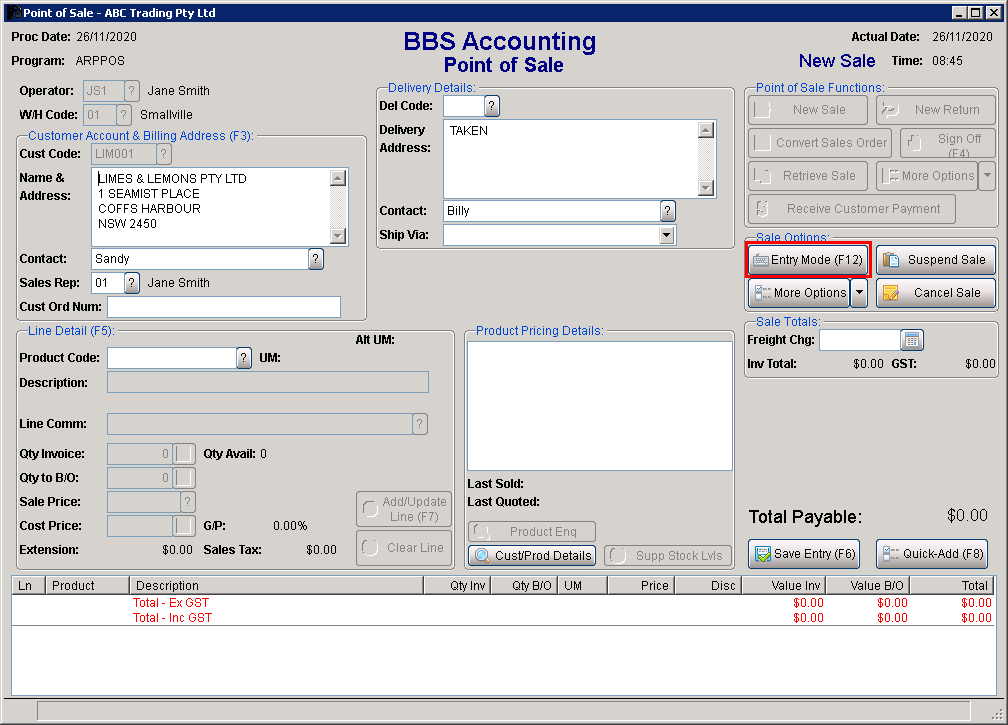The height and width of the screenshot is (725, 1008).
Task: Click the Suspend Sale button
Action: point(936,260)
